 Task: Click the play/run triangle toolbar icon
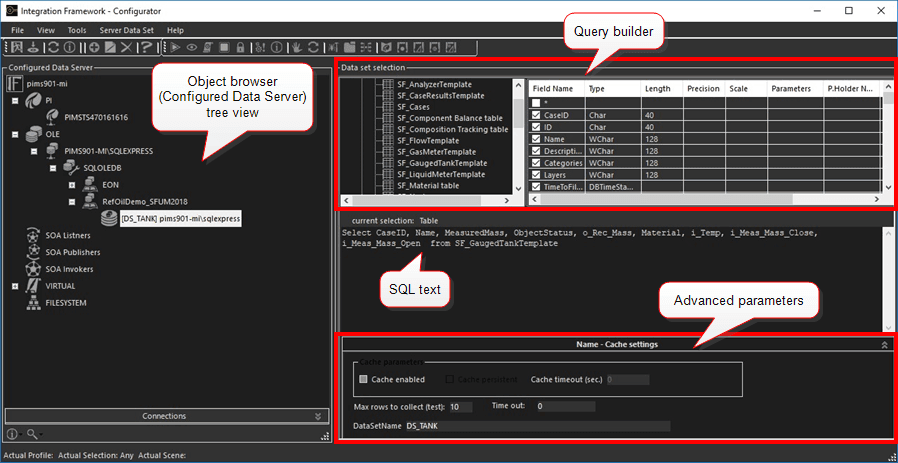tap(175, 48)
